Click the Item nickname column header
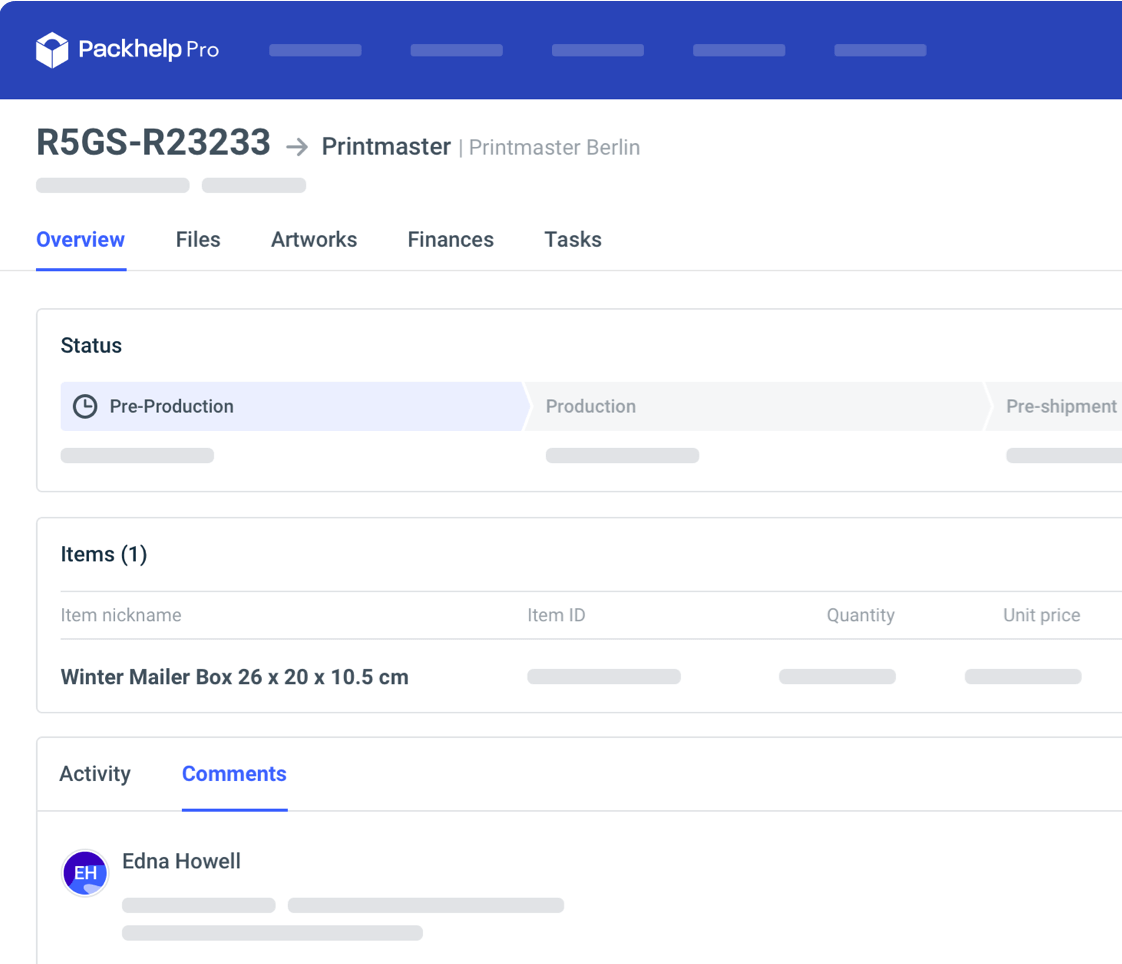 click(121, 615)
